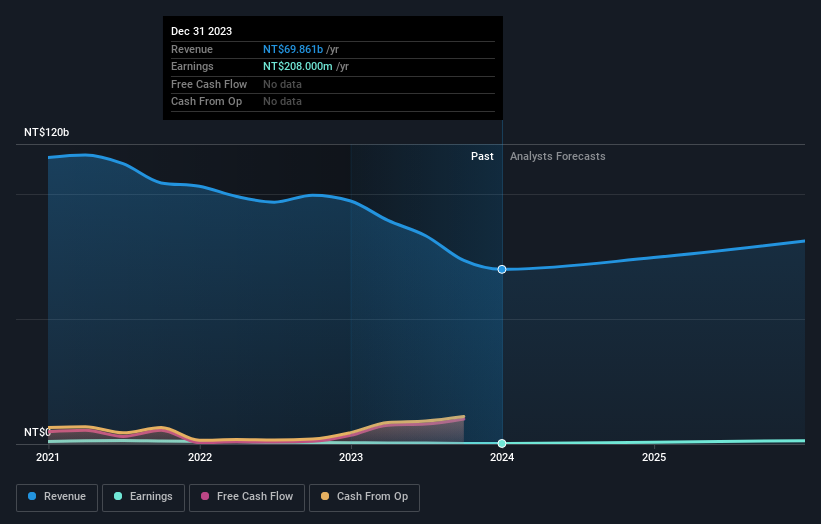Image resolution: width=821 pixels, height=524 pixels.
Task: Click the NT$120b y-axis label
Action: [x=47, y=132]
